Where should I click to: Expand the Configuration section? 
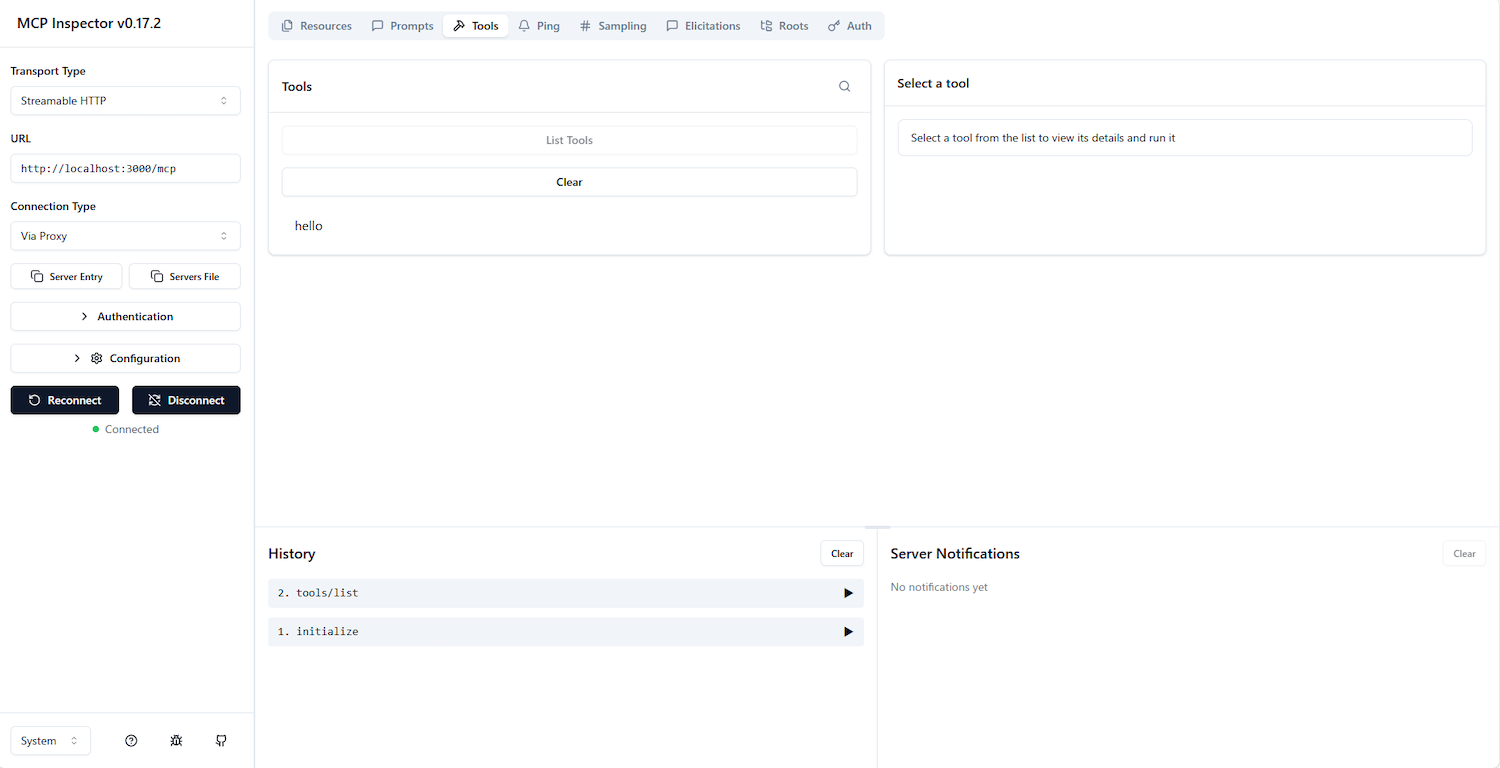coord(125,359)
